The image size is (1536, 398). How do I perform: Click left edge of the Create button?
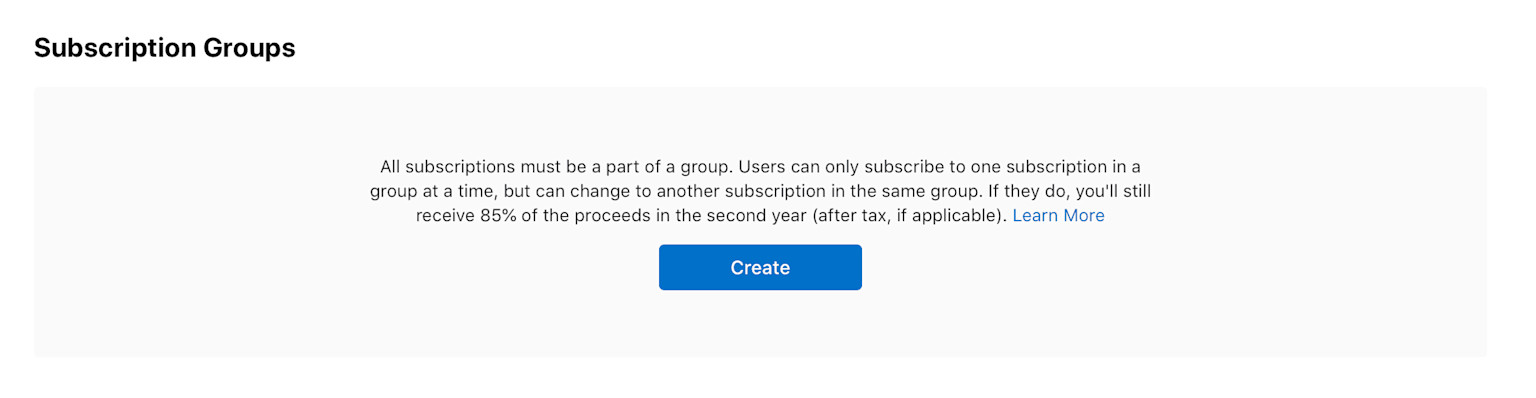pyautogui.click(x=667, y=267)
